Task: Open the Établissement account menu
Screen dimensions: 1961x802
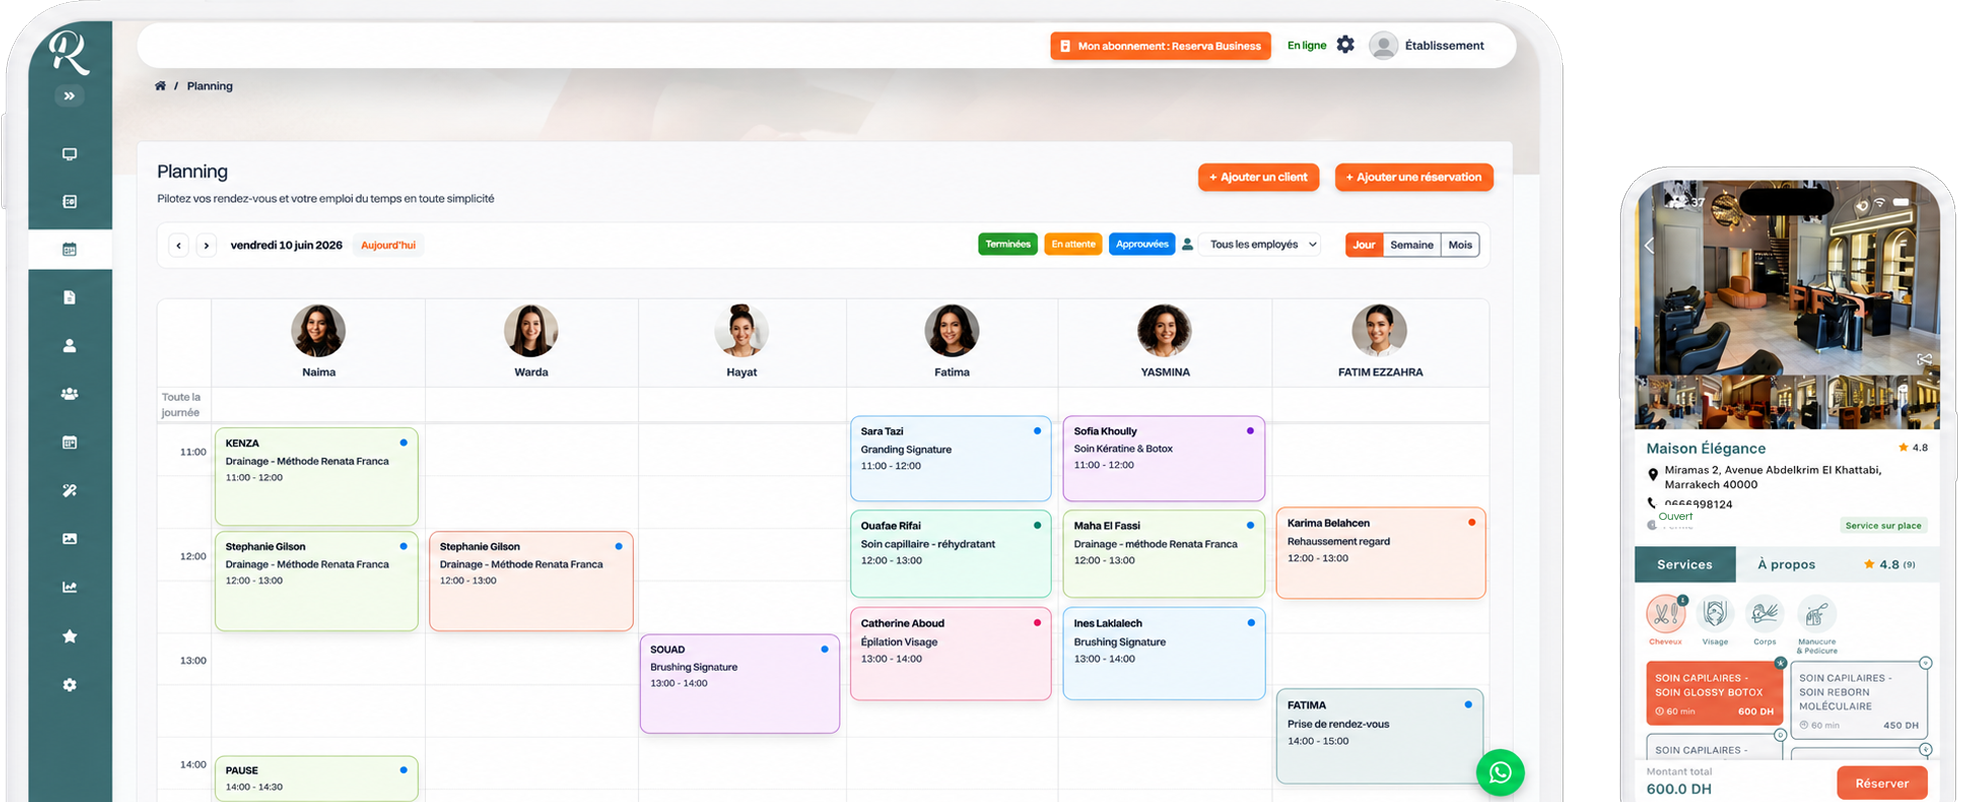Action: pos(1427,45)
